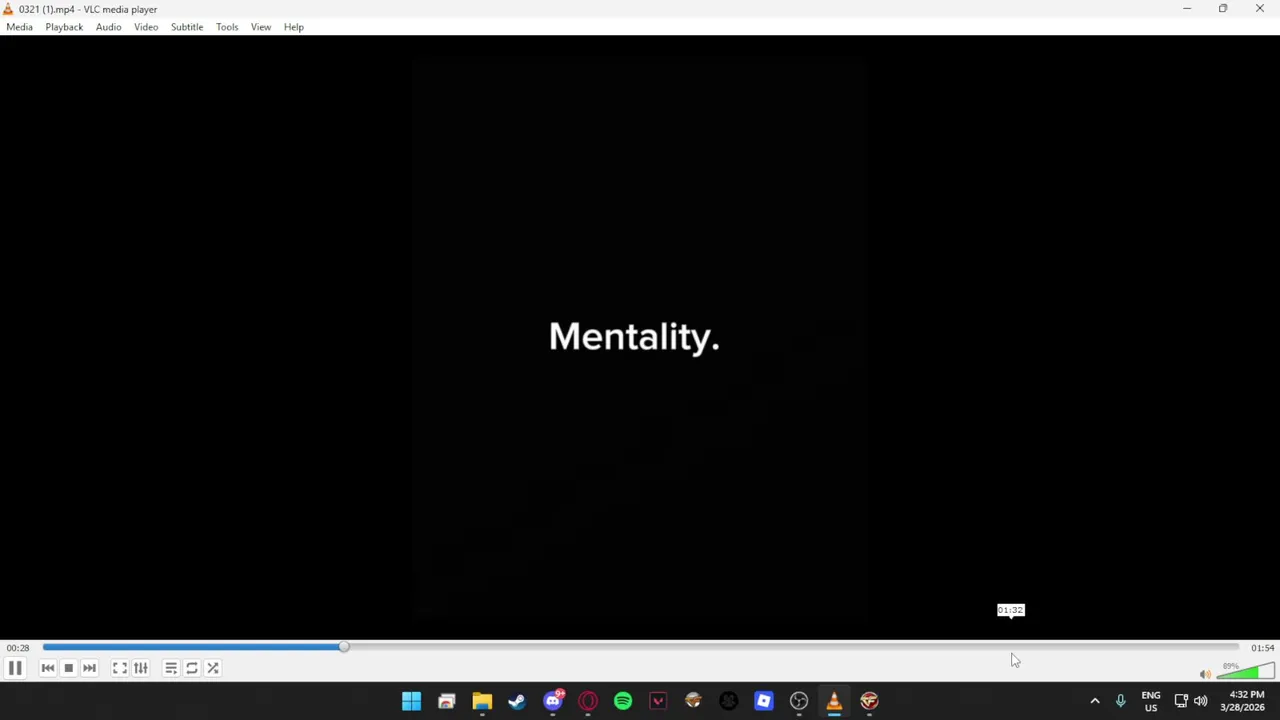Click the VLC cone taskbar icon
Image resolution: width=1280 pixels, height=720 pixels.
834,701
